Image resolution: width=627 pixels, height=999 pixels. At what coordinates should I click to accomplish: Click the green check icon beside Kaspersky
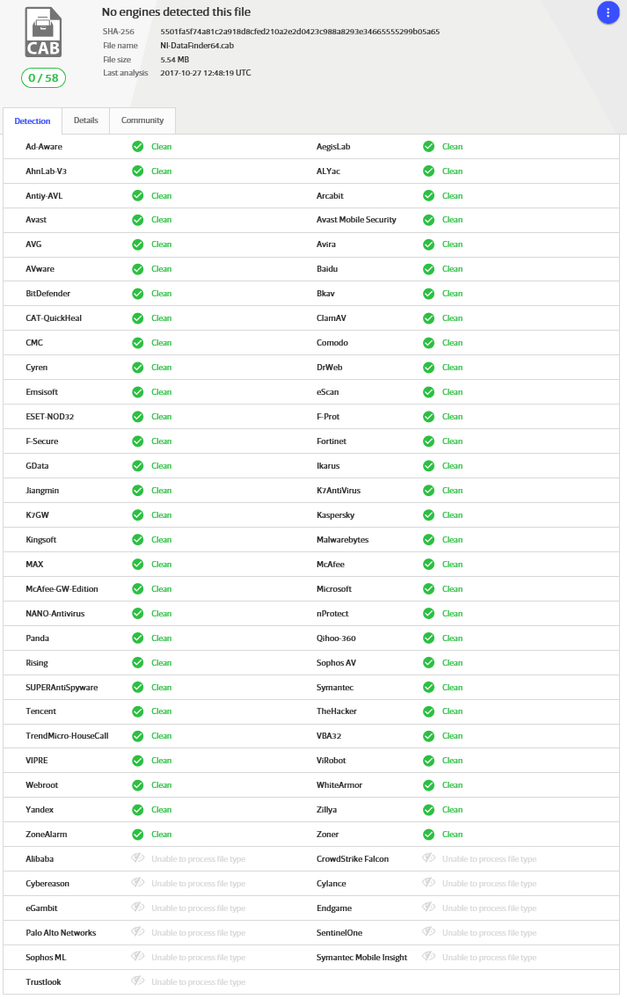click(x=428, y=515)
